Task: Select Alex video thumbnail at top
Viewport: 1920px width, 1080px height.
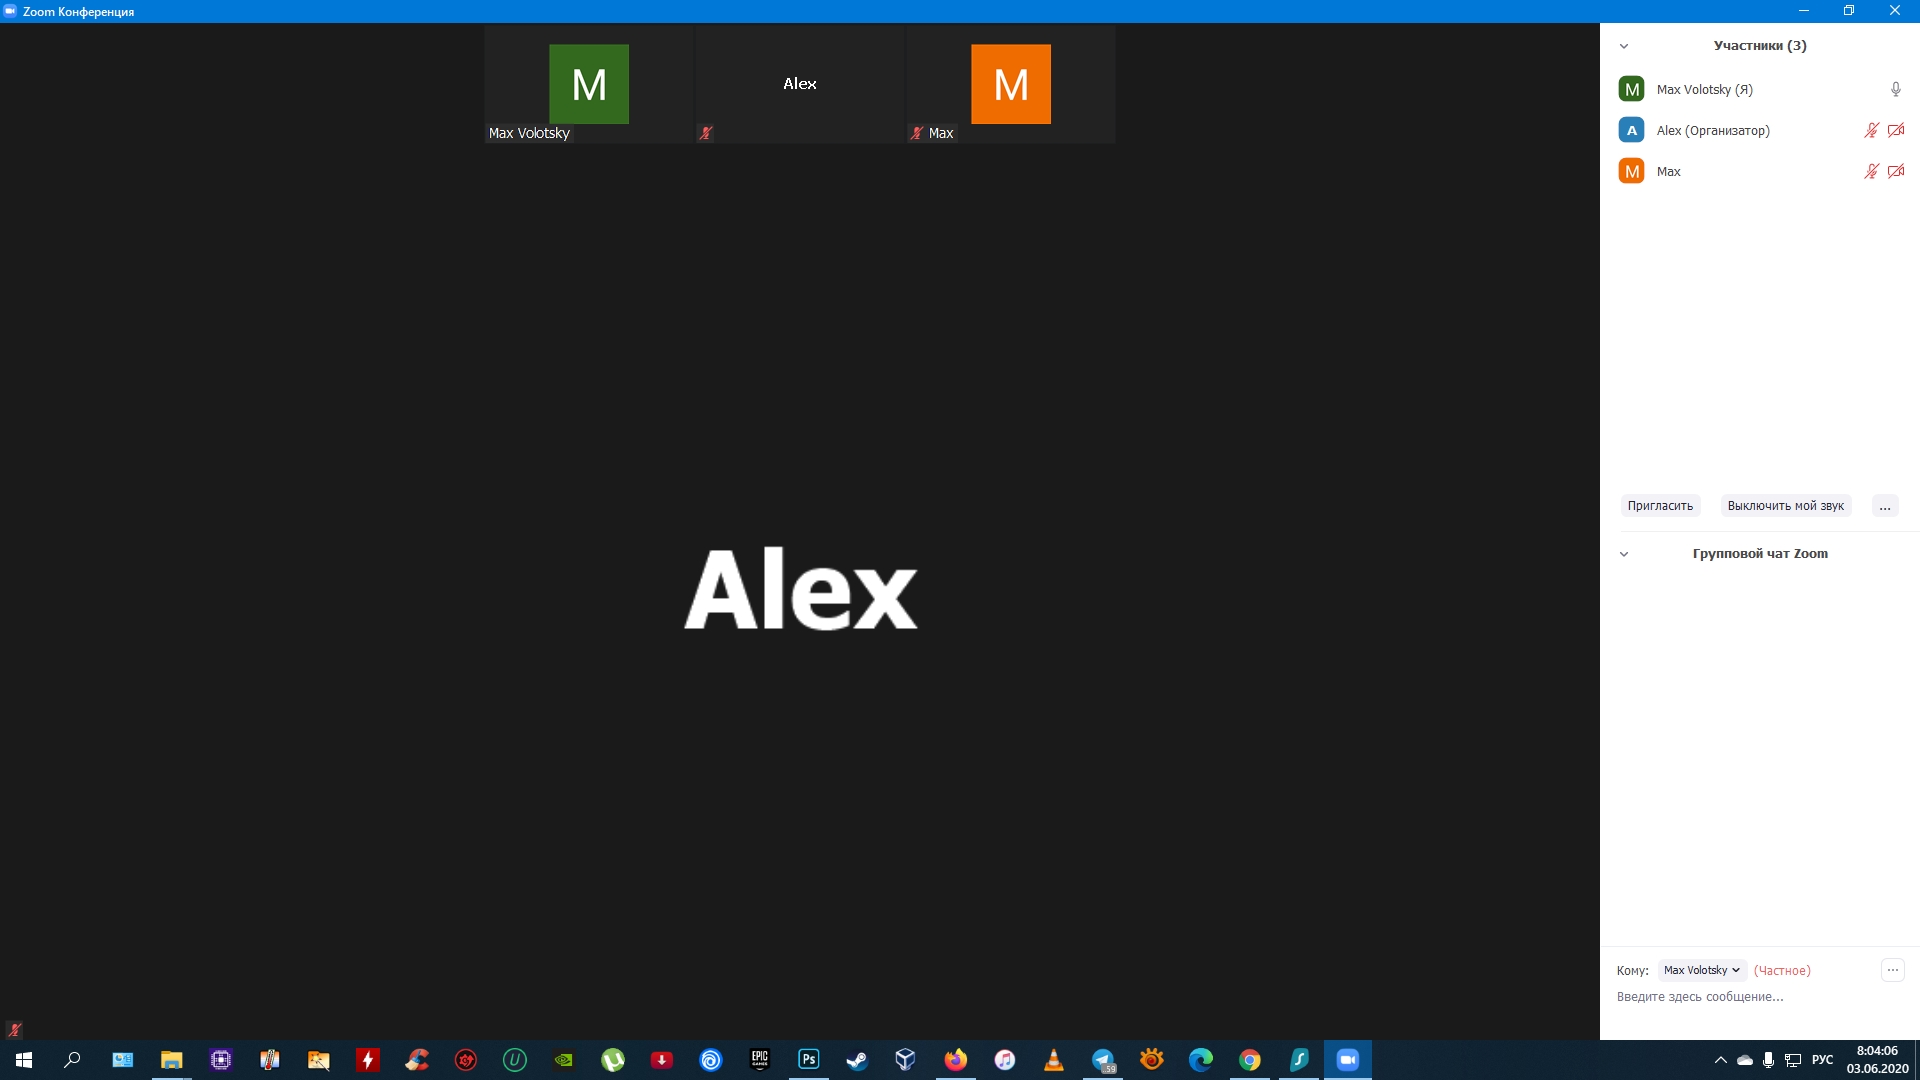Action: tap(800, 84)
